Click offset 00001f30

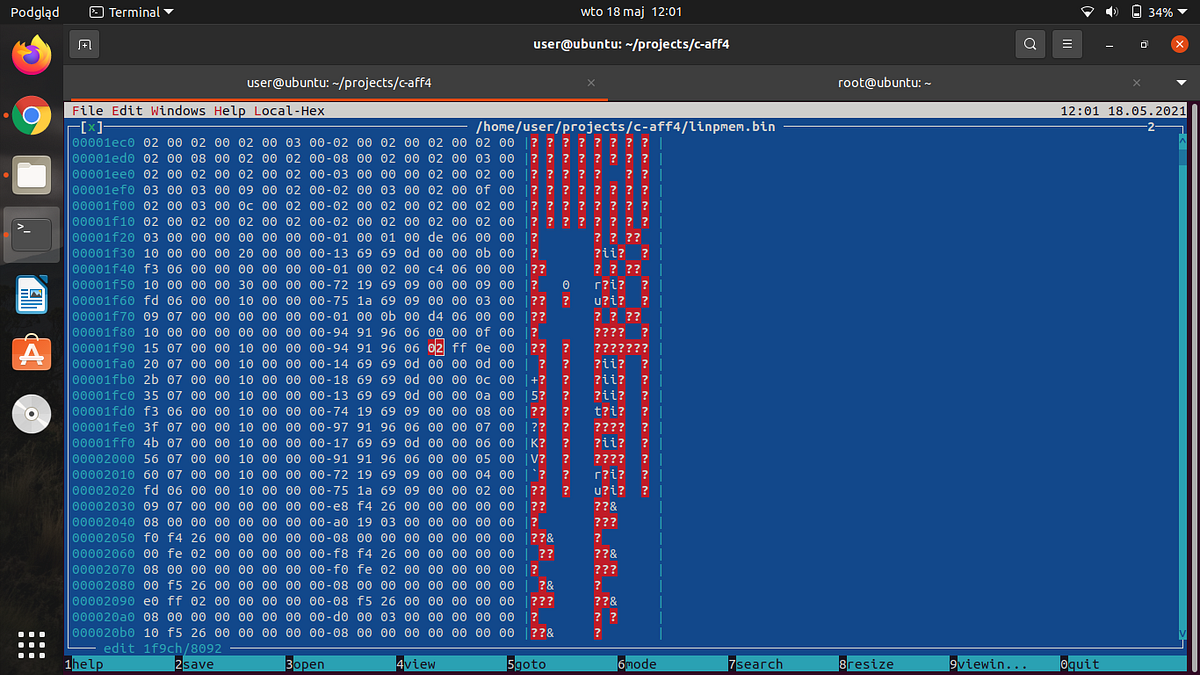(x=103, y=253)
